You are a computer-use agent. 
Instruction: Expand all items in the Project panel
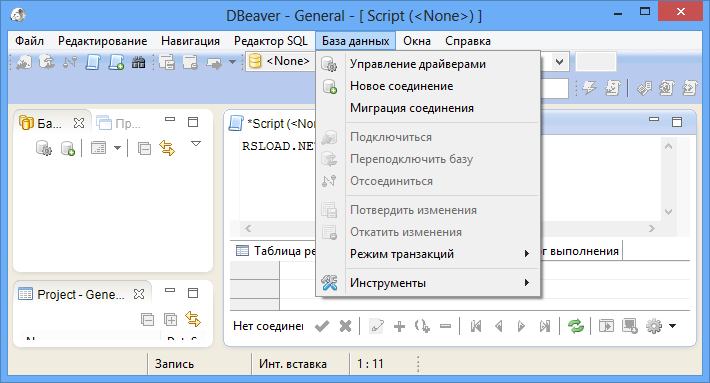(x=170, y=319)
